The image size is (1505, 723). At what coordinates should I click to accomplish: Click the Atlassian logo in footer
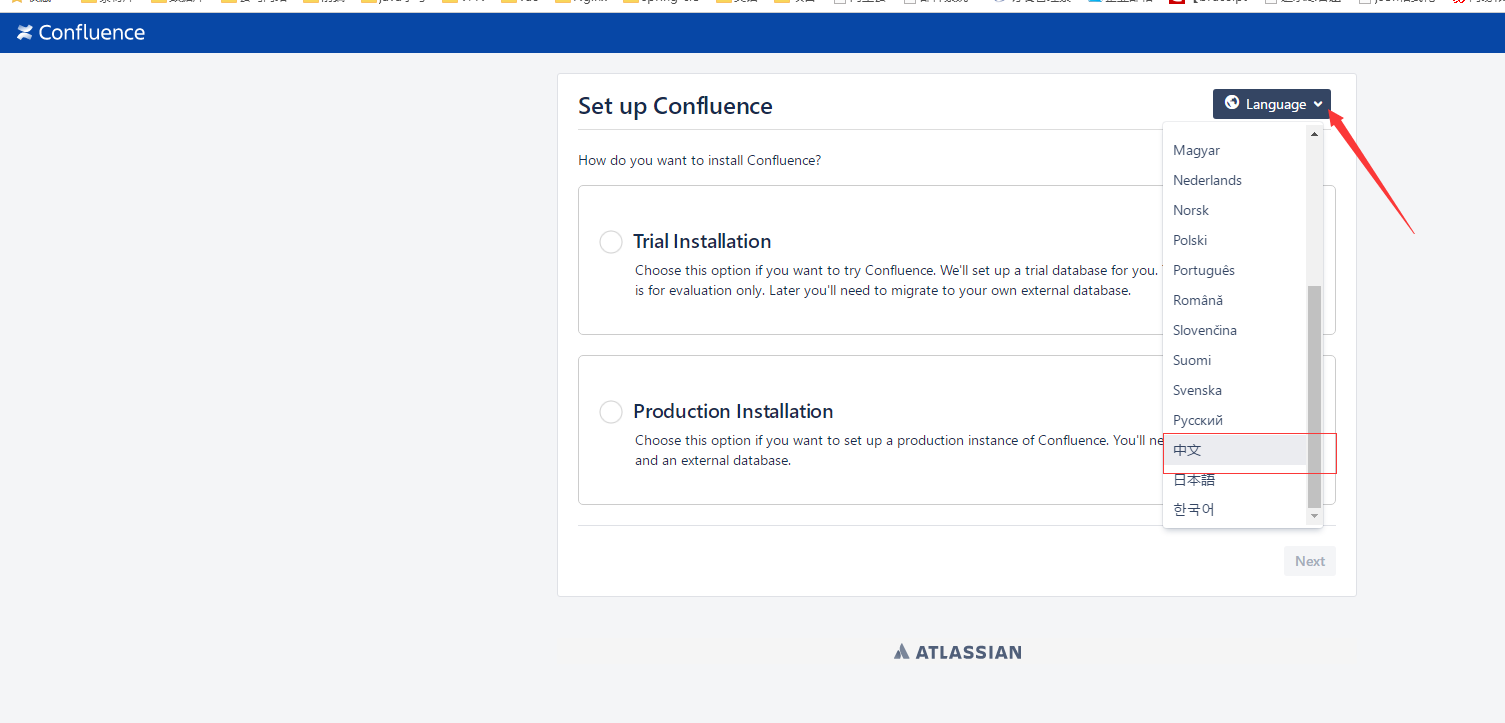958,652
